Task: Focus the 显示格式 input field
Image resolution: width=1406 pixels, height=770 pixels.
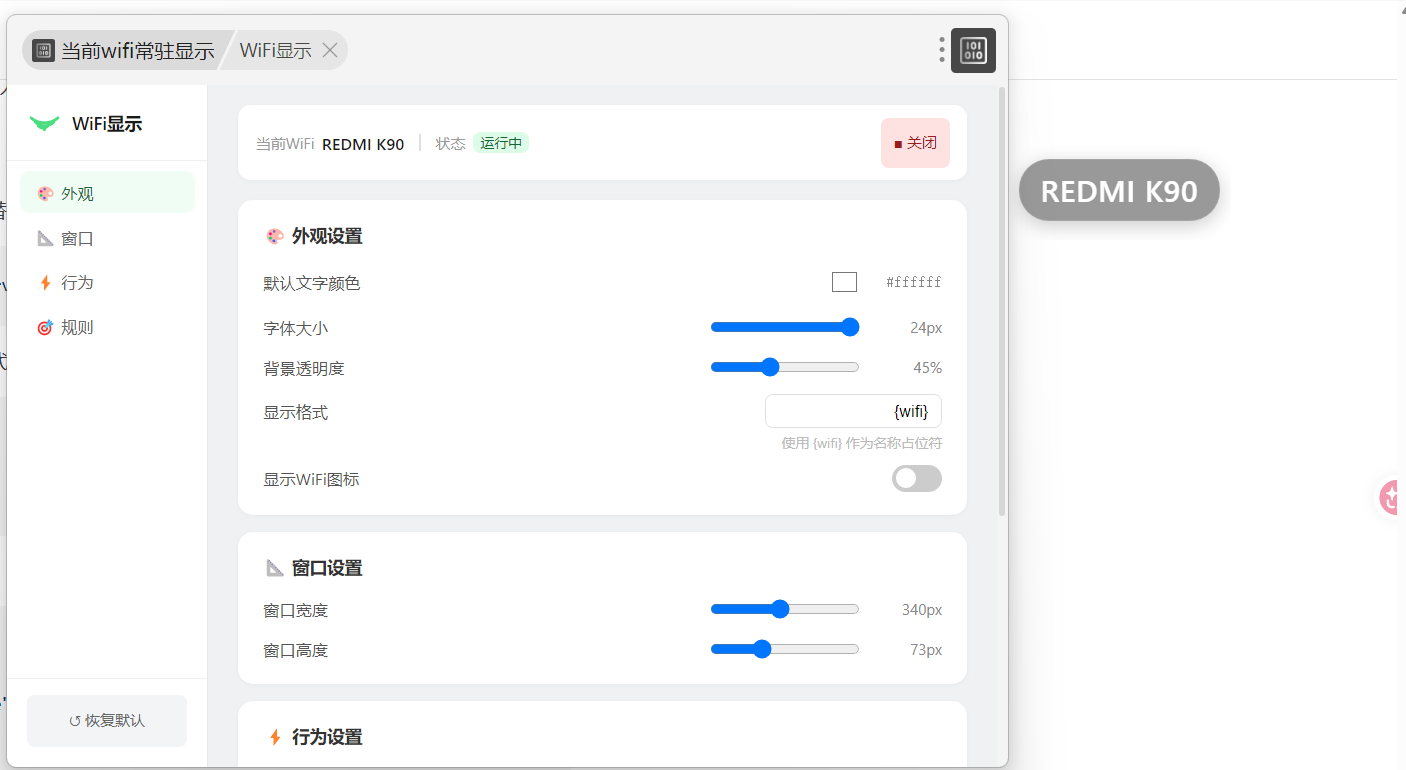Action: point(853,411)
